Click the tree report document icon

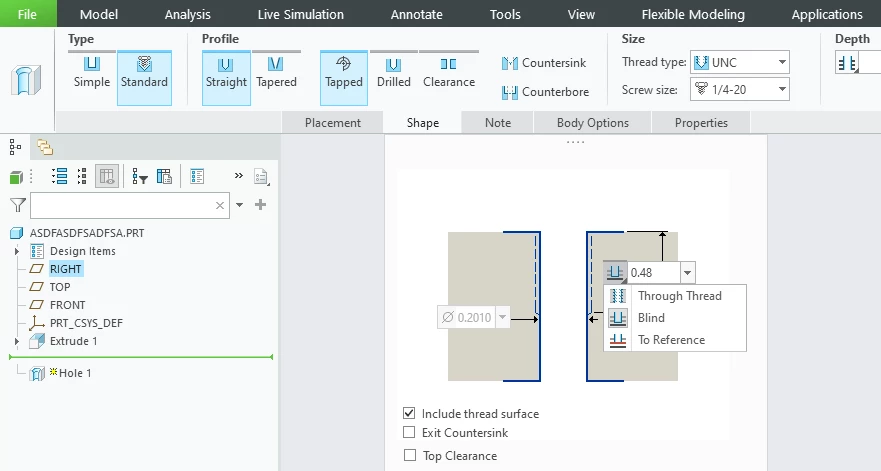click(261, 176)
